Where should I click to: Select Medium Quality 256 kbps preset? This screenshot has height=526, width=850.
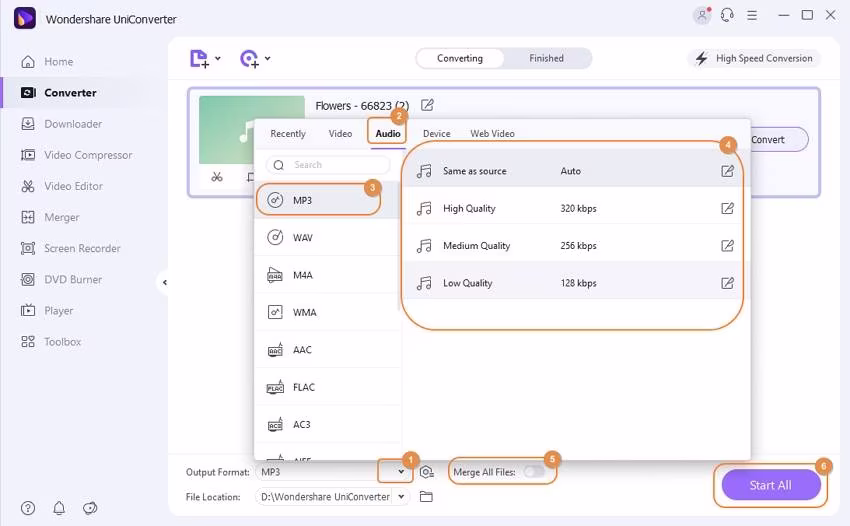(x=575, y=246)
